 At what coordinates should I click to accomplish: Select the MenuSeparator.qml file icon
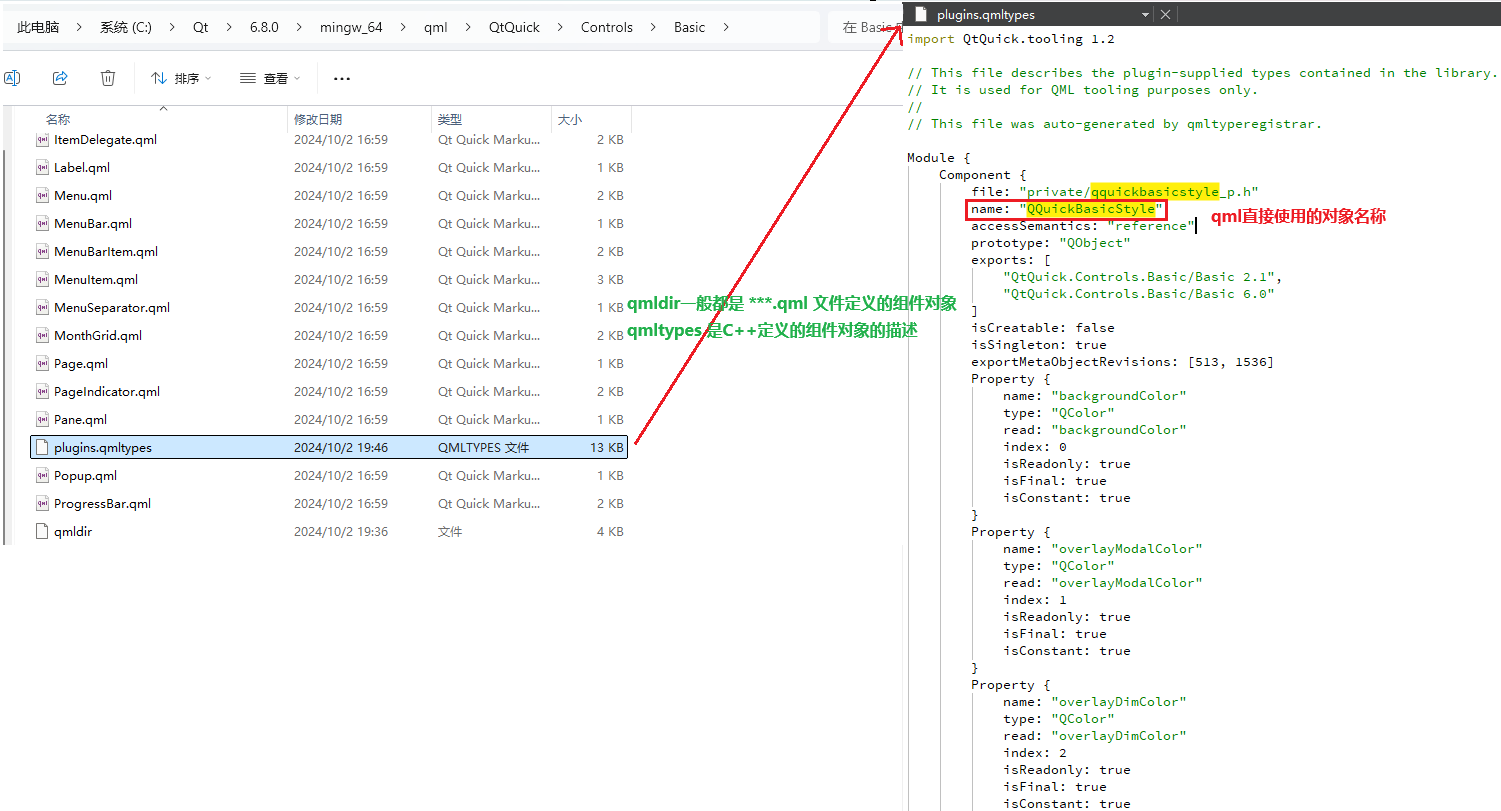42,307
